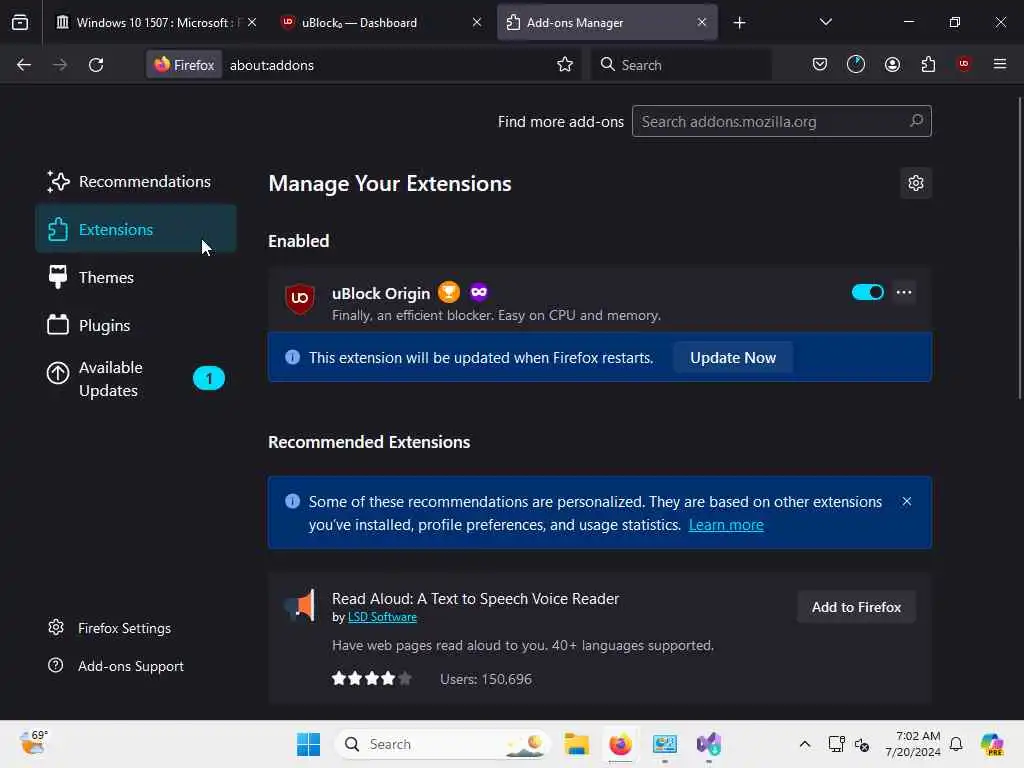Switch to uBlock Dashboard tab
The height and width of the screenshot is (768, 1024).
(381, 22)
